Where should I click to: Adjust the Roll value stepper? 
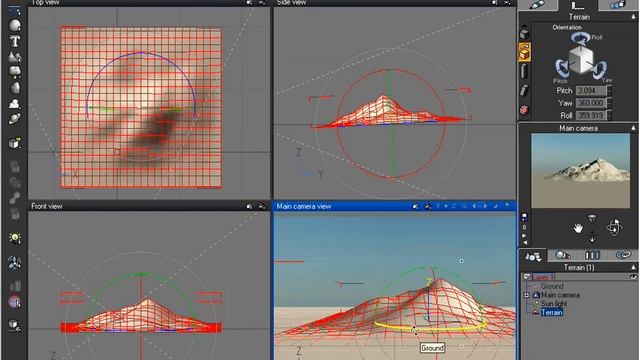609,116
